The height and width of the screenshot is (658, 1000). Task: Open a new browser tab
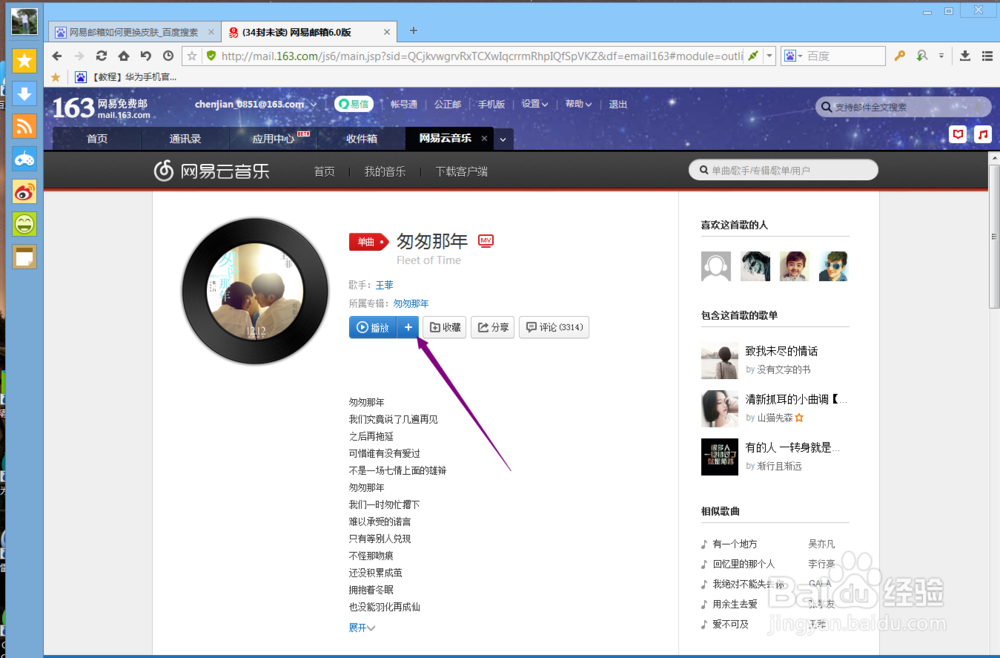pyautogui.click(x=413, y=31)
